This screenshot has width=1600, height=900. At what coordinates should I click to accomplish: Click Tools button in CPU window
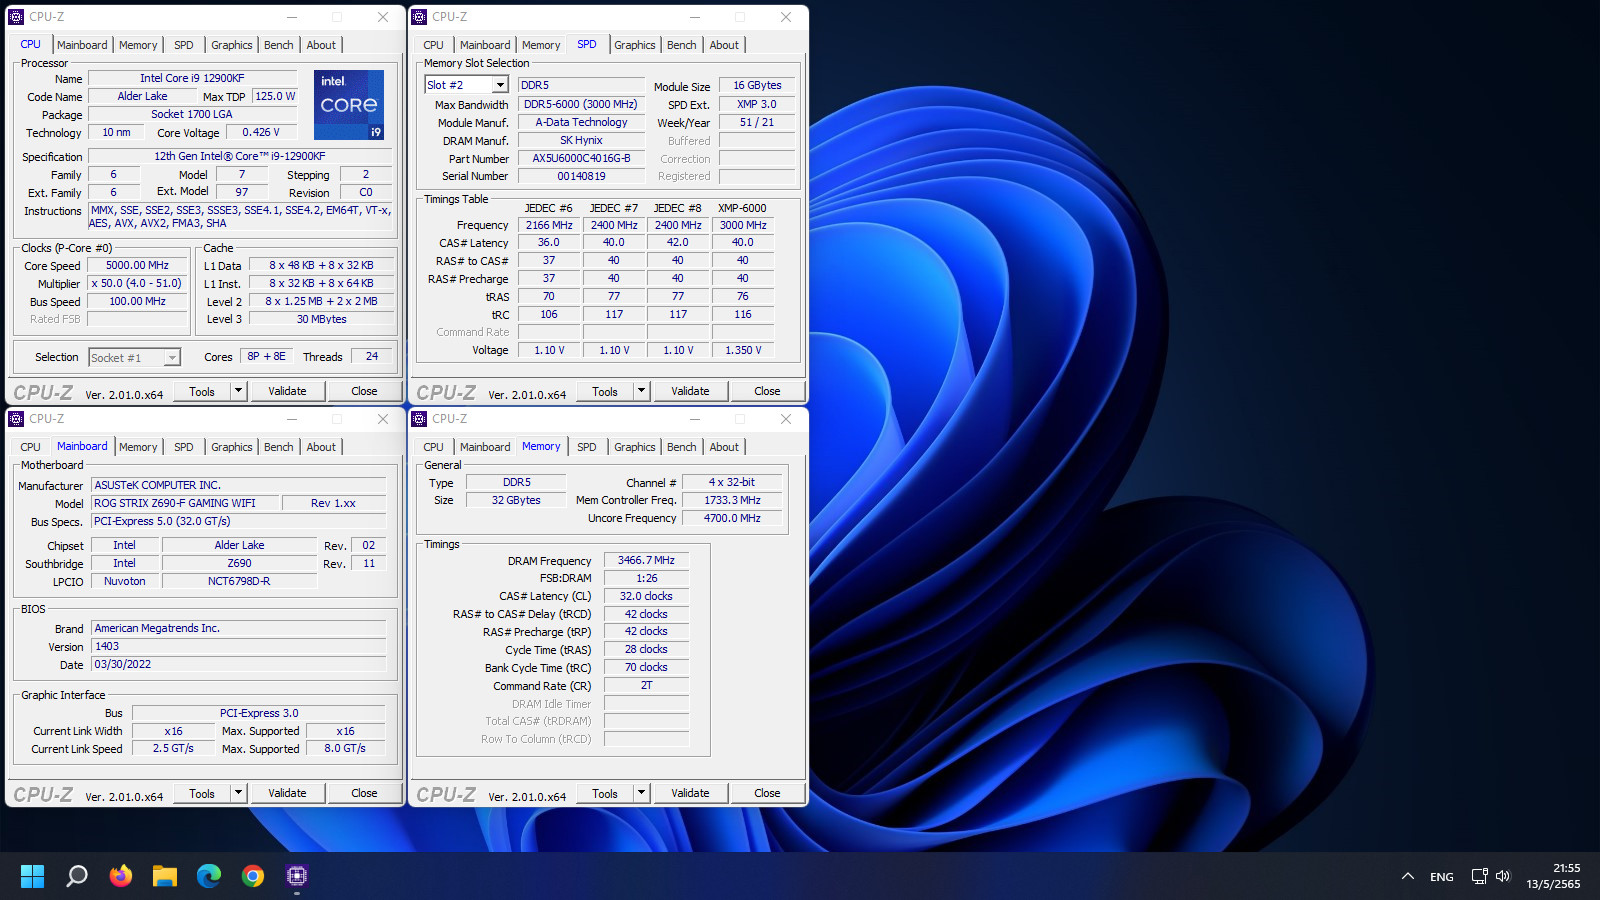202,391
